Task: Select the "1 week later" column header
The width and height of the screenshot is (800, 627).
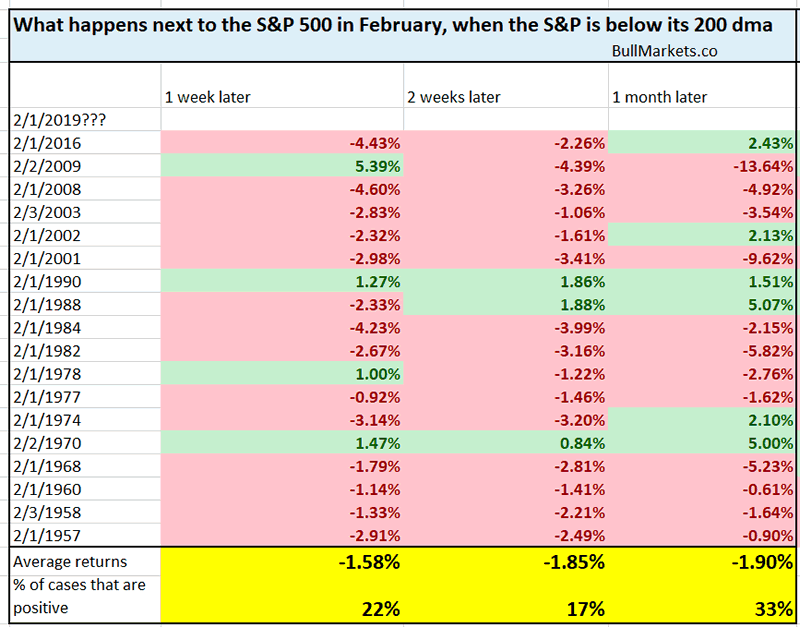Action: [x=206, y=97]
